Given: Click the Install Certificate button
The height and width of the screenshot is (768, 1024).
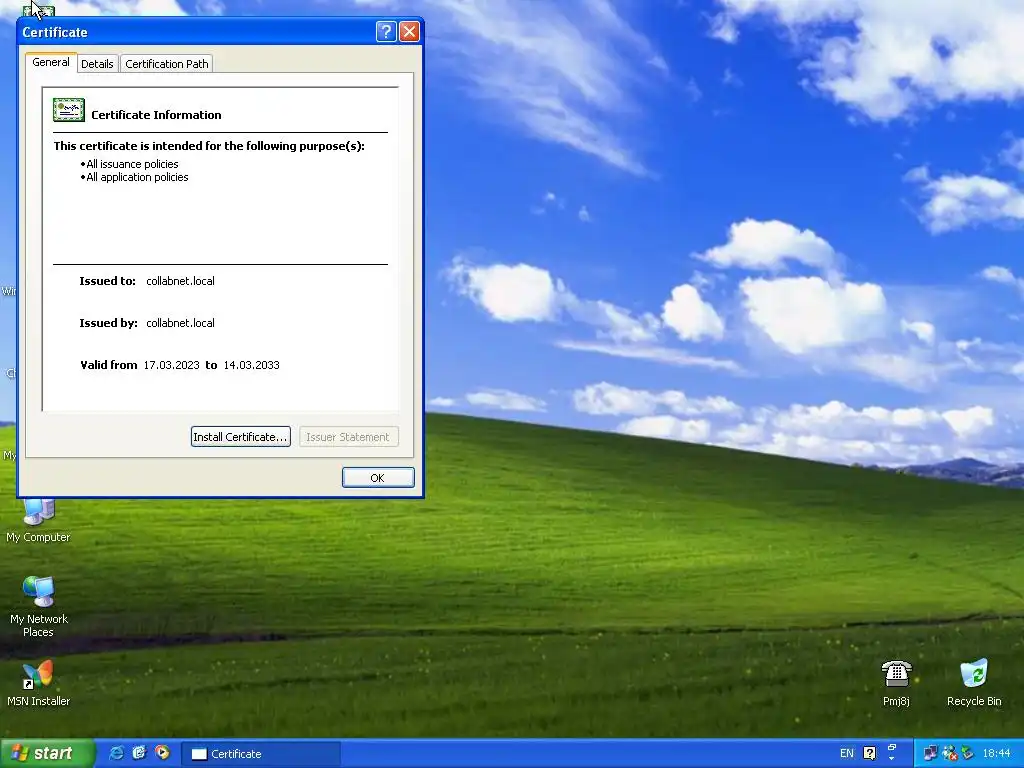Looking at the screenshot, I should point(240,437).
